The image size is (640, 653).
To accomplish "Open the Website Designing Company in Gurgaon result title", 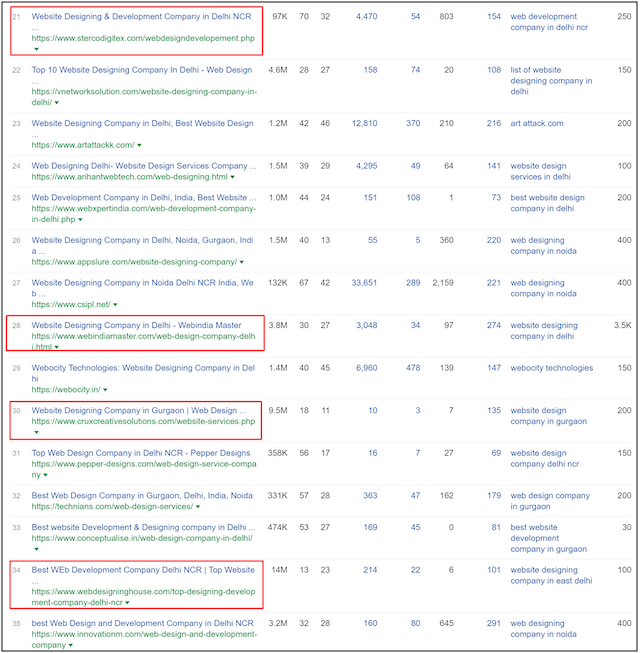I will (x=139, y=411).
